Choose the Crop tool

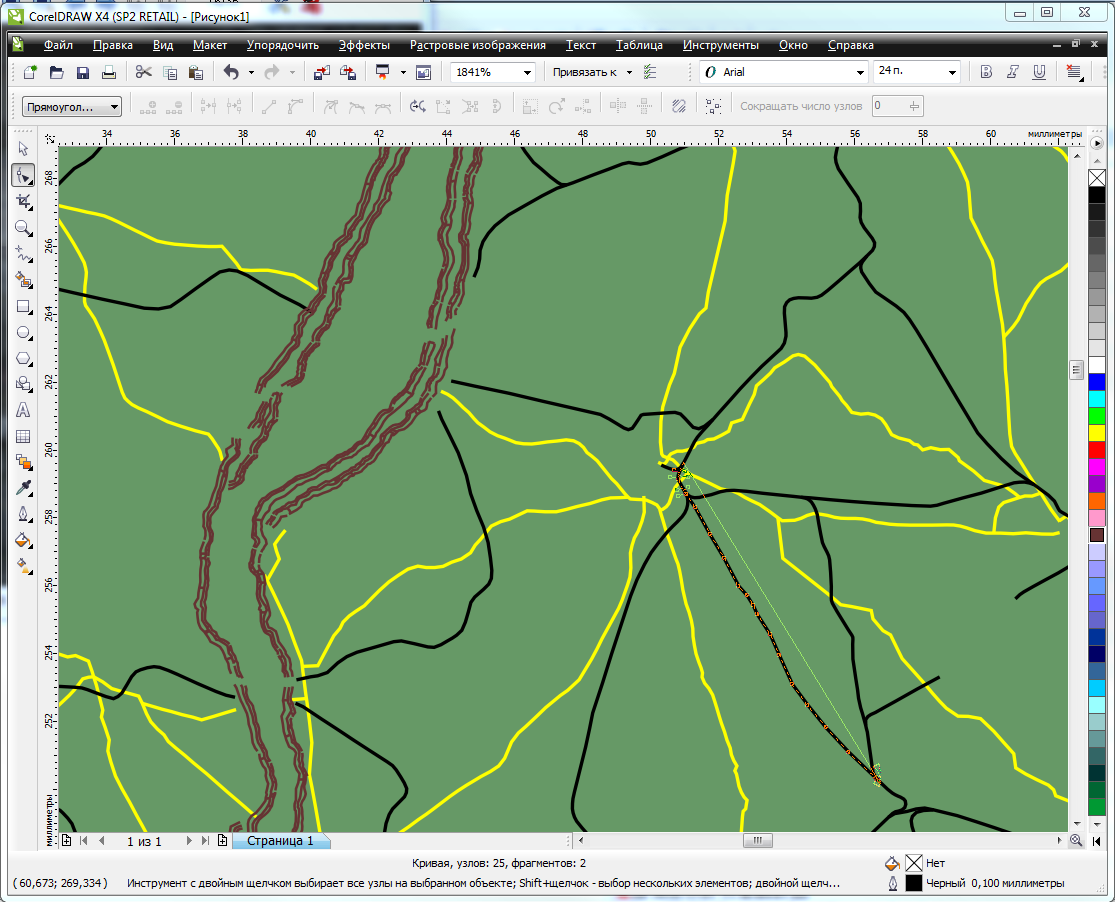pos(23,201)
